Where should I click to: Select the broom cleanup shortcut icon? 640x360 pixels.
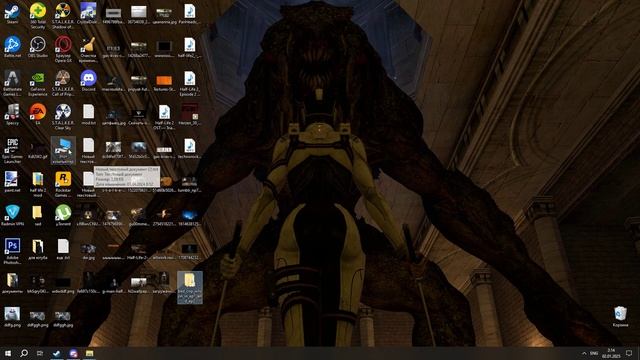tap(88, 49)
